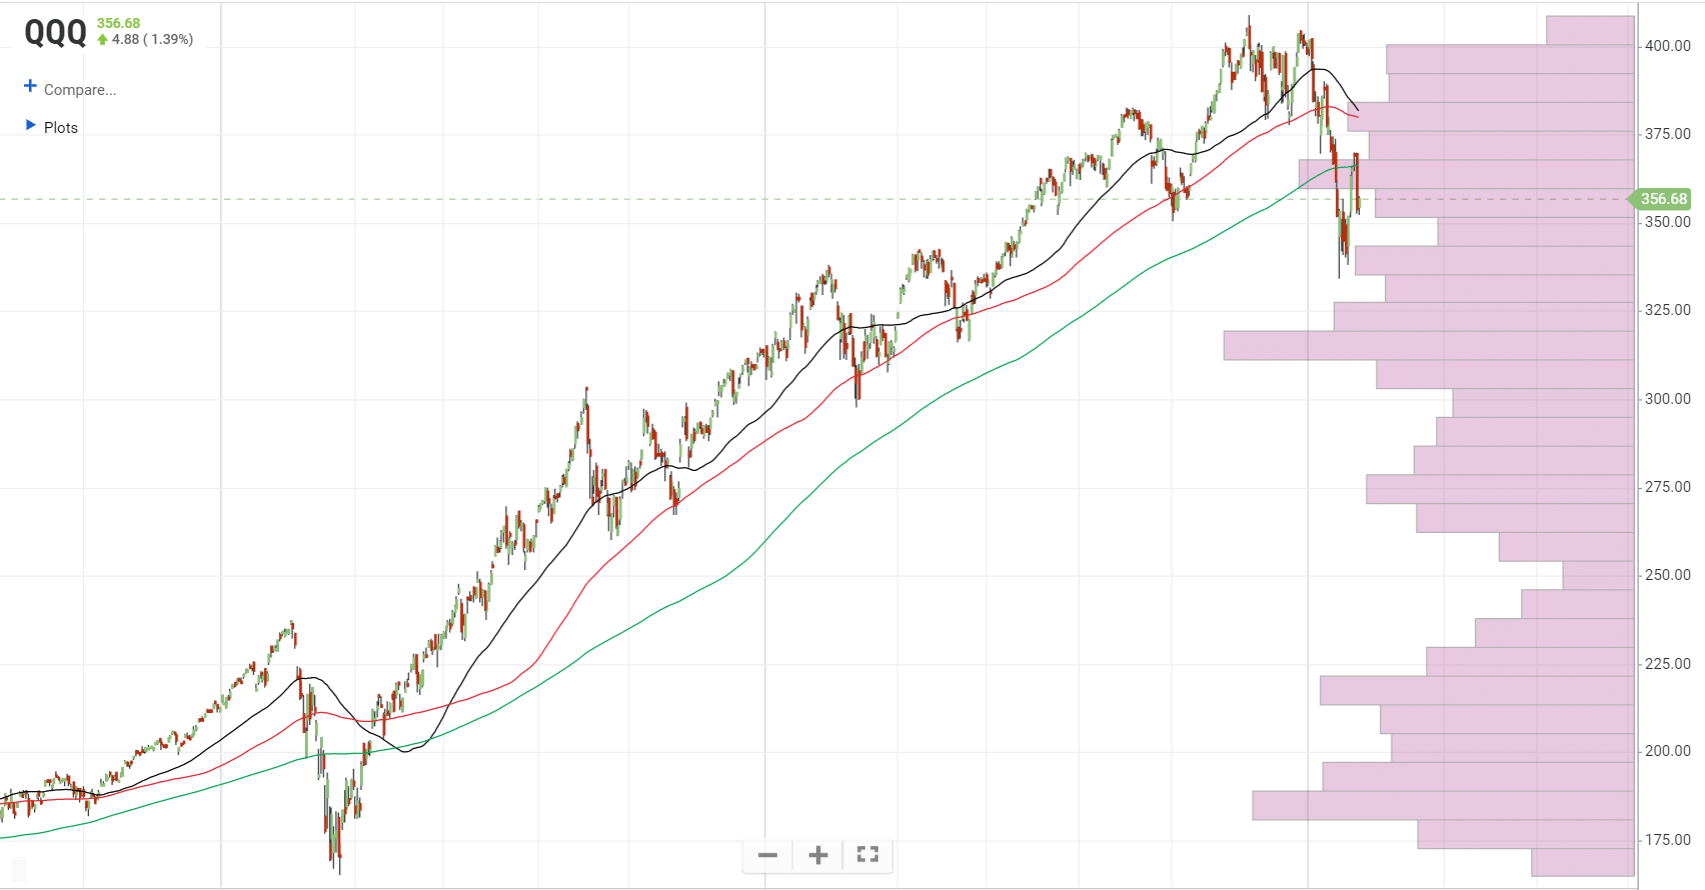Click the 350.00 axis label
Image resolution: width=1705 pixels, height=890 pixels.
click(x=1668, y=222)
